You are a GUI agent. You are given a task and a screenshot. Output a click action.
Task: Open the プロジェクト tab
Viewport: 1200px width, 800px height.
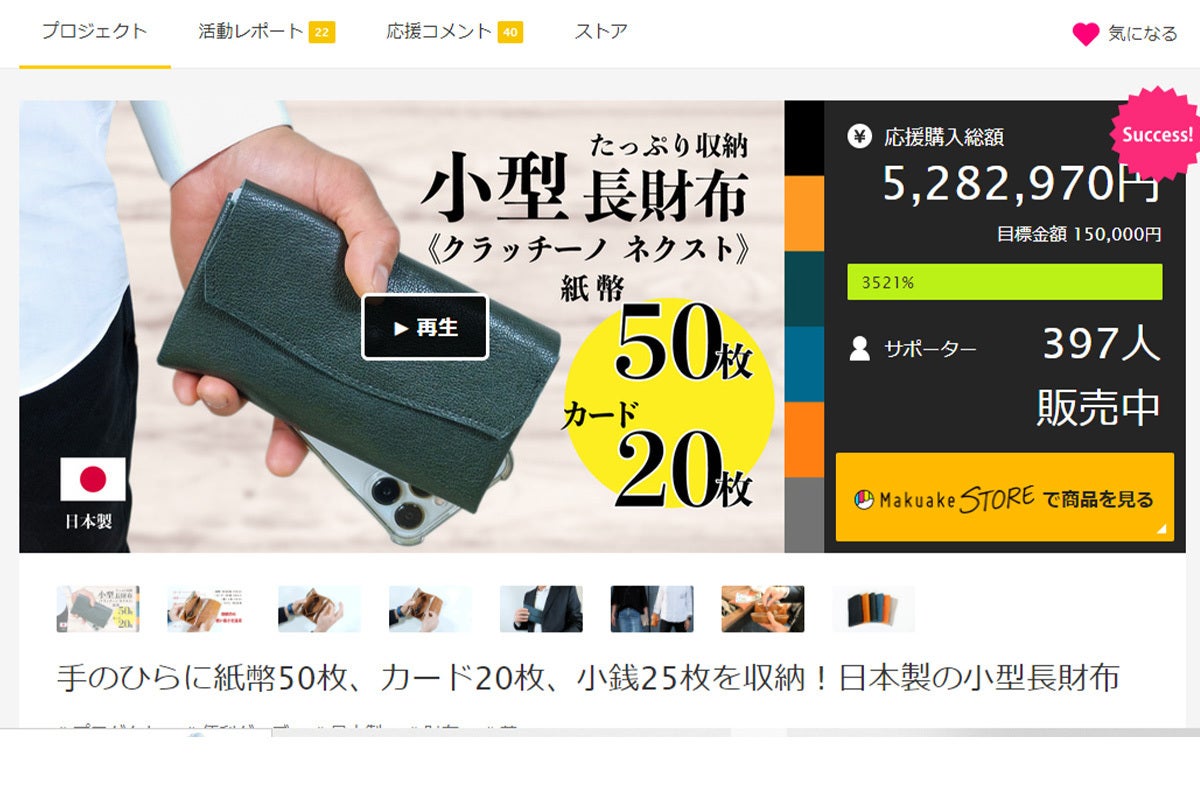(95, 32)
